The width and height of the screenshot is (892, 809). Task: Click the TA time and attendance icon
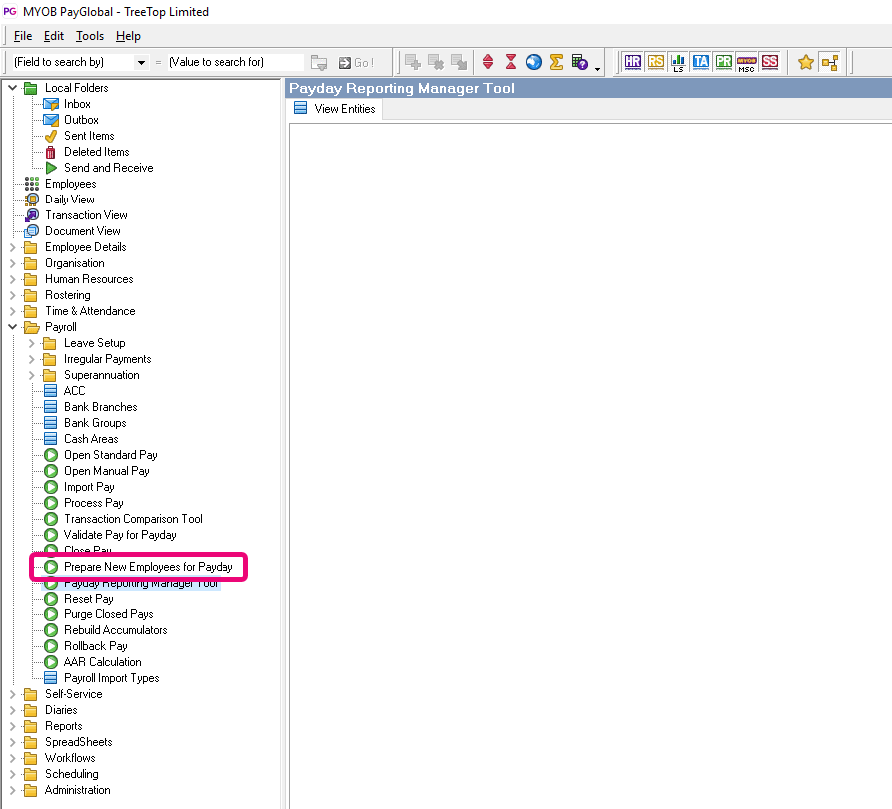(x=700, y=62)
